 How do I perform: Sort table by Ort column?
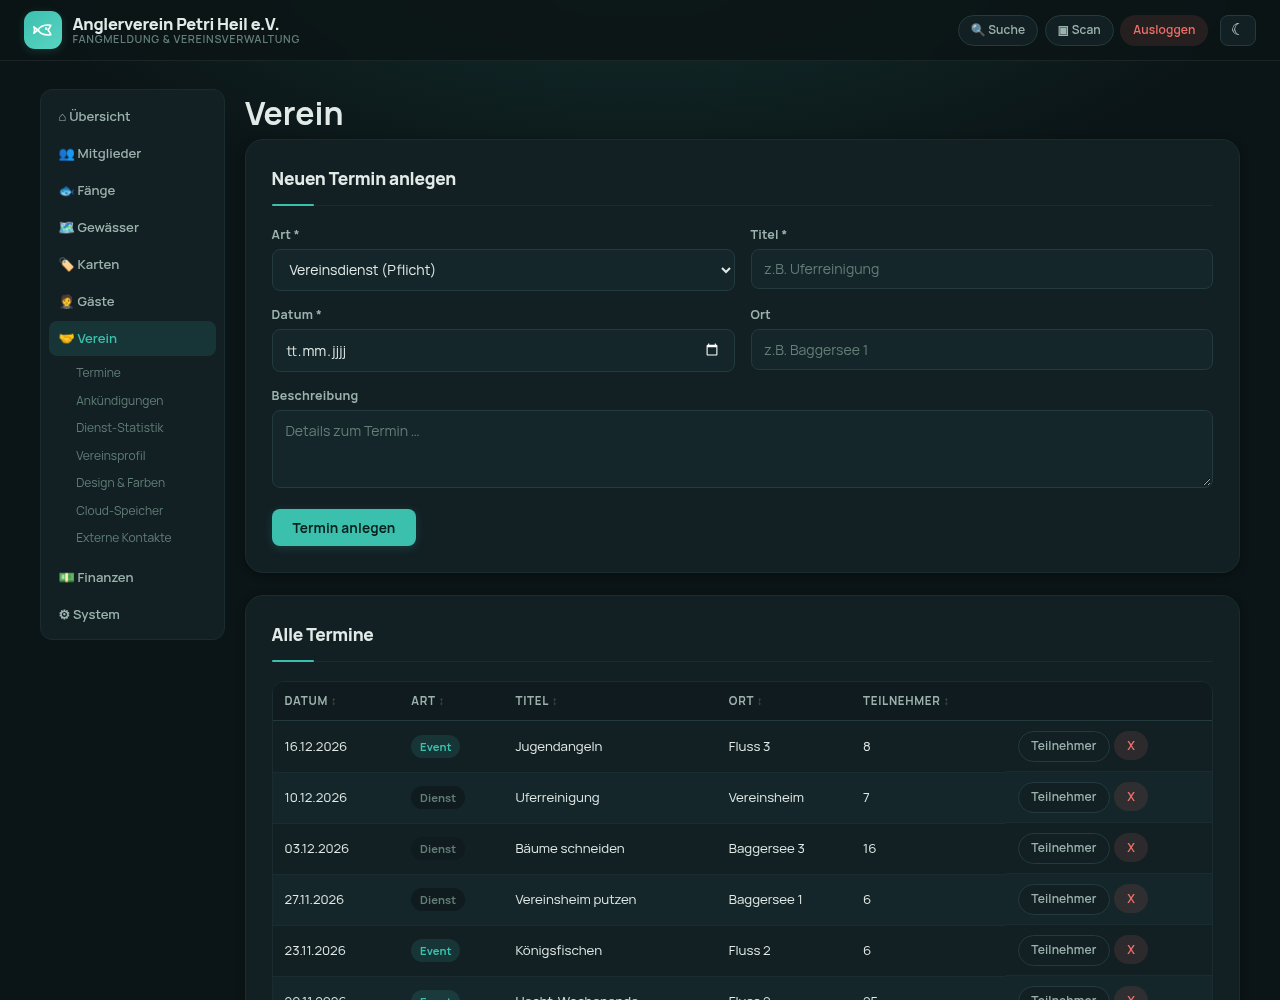point(745,701)
